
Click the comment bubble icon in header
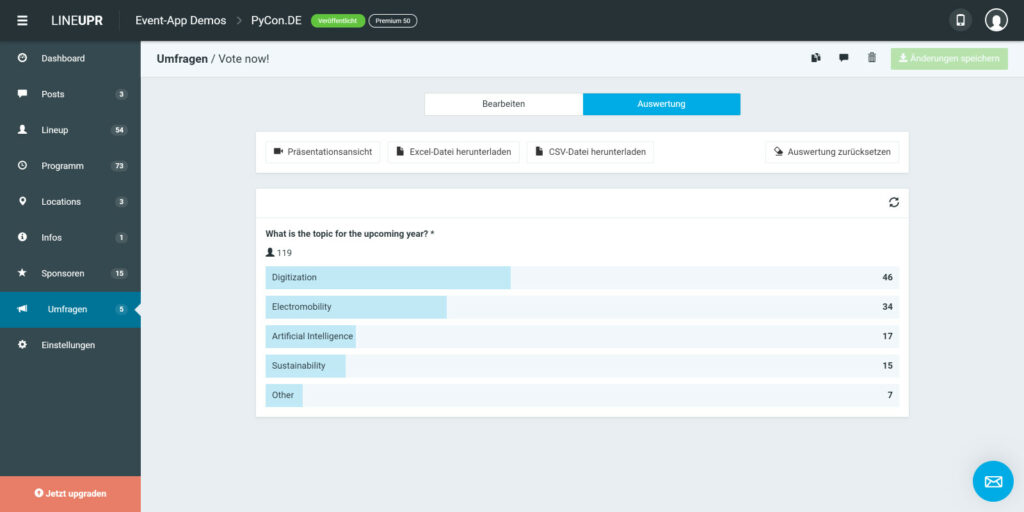(844, 58)
